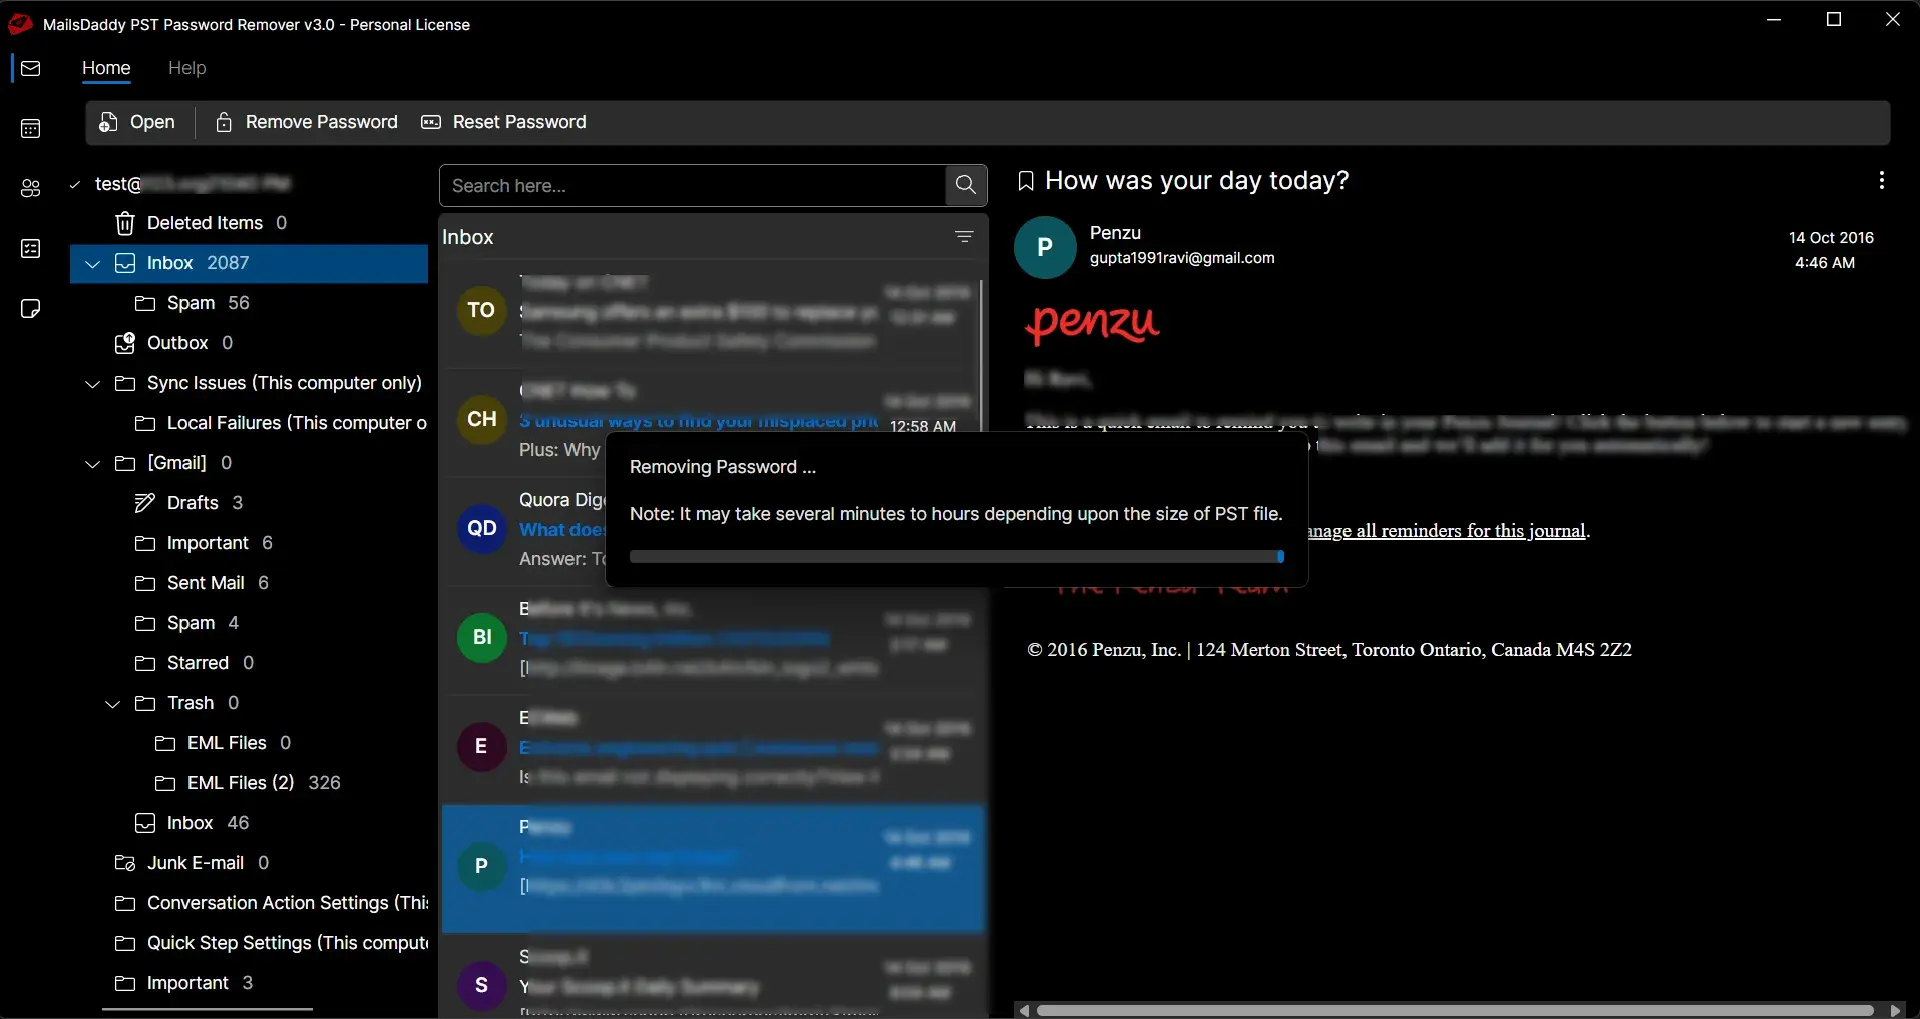Select the S avatar email in the list
Image resolution: width=1920 pixels, height=1019 pixels.
pyautogui.click(x=710, y=980)
